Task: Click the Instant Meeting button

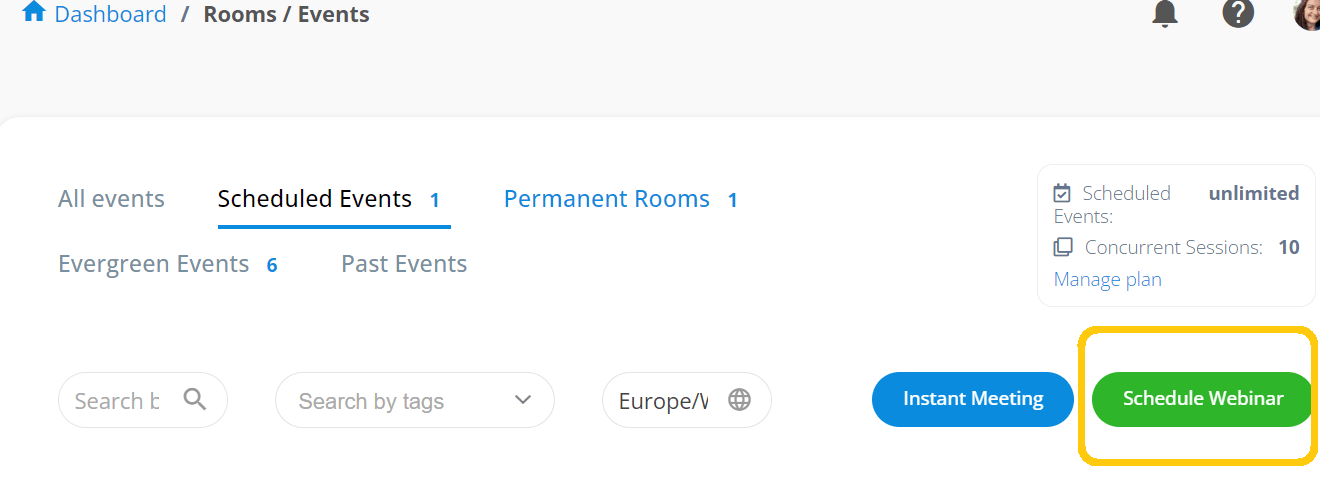Action: tap(973, 399)
